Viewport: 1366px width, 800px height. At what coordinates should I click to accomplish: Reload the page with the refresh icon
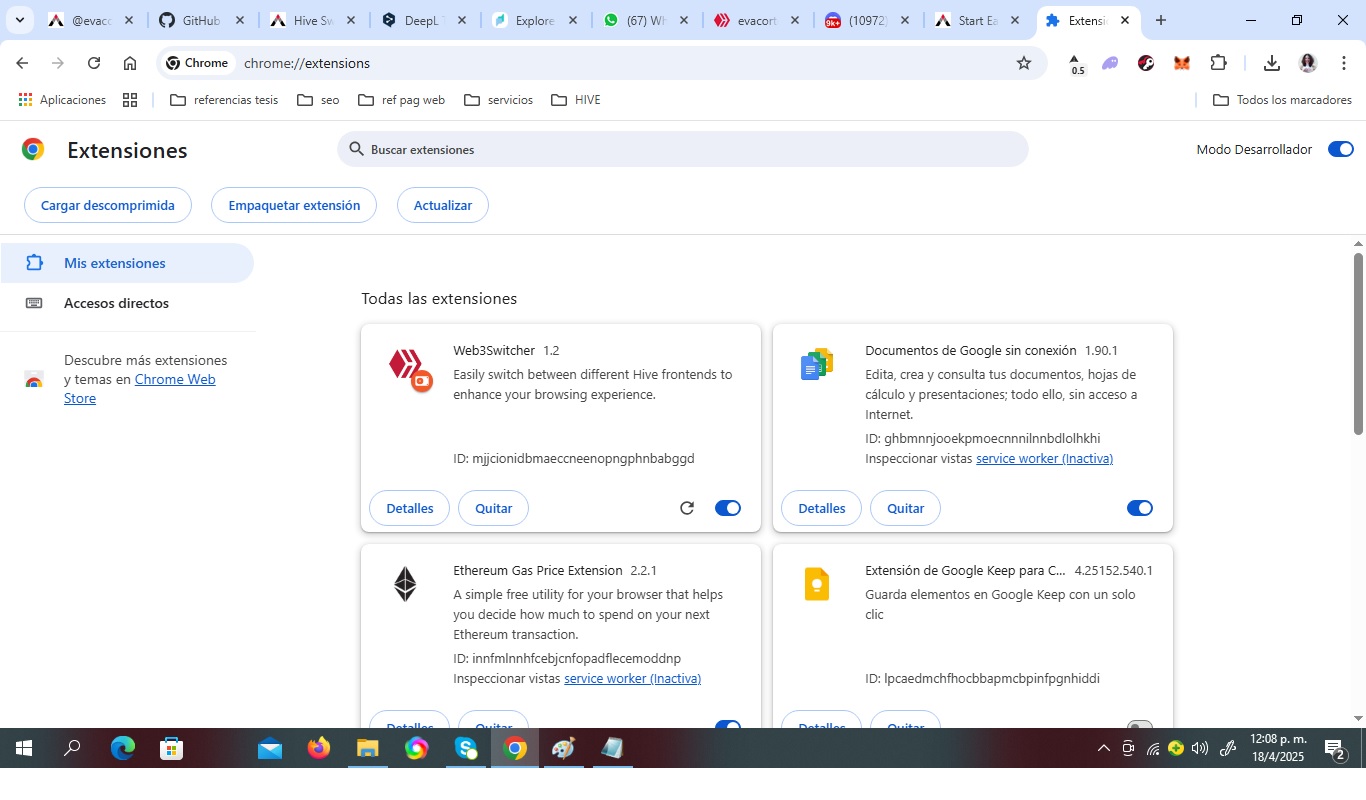(94, 63)
